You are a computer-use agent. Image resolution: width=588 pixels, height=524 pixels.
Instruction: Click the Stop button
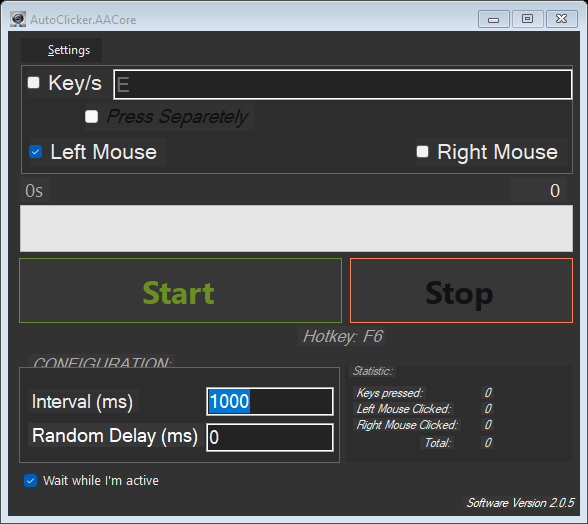coord(461,290)
